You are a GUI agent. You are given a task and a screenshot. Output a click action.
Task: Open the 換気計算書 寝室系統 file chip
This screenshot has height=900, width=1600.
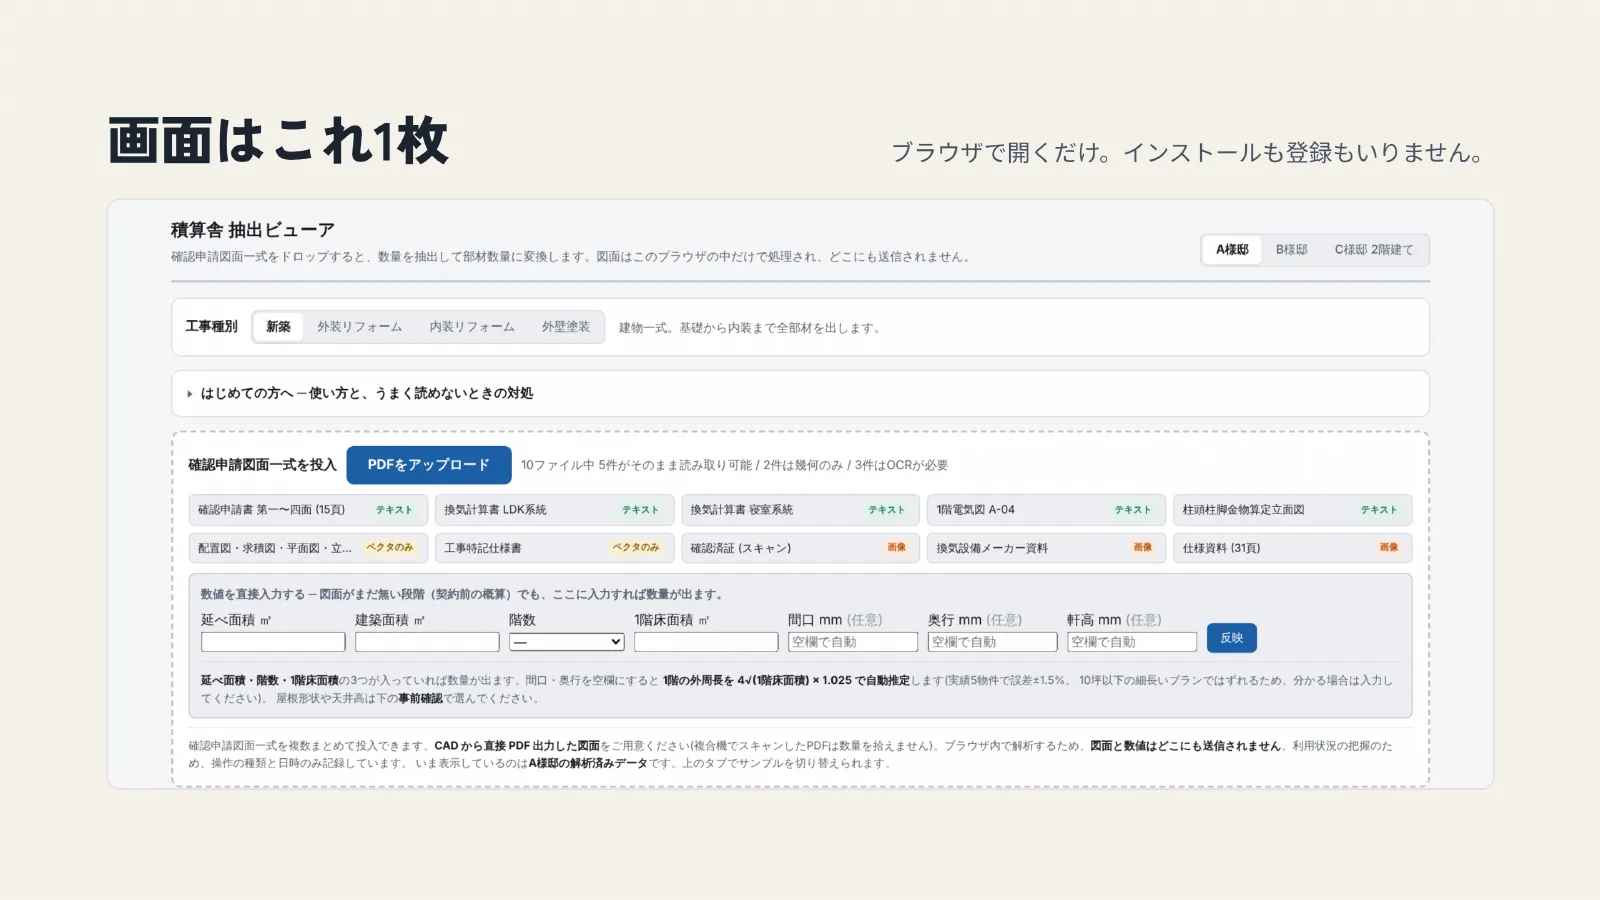coord(801,510)
